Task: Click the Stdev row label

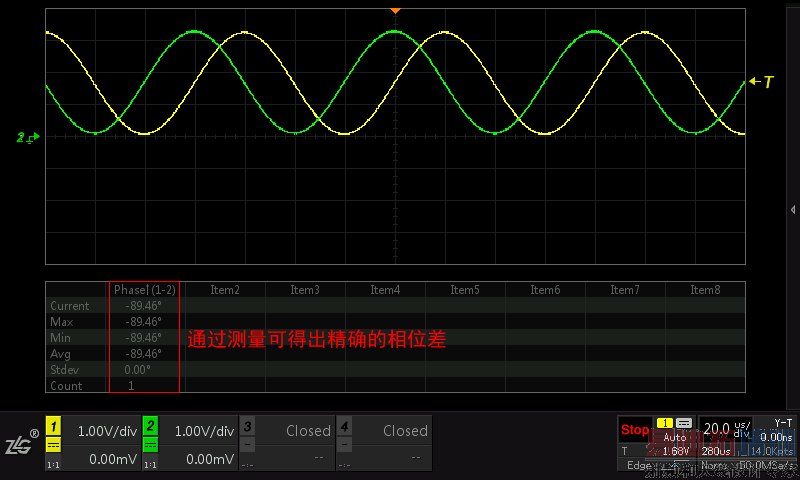Action: tap(65, 370)
